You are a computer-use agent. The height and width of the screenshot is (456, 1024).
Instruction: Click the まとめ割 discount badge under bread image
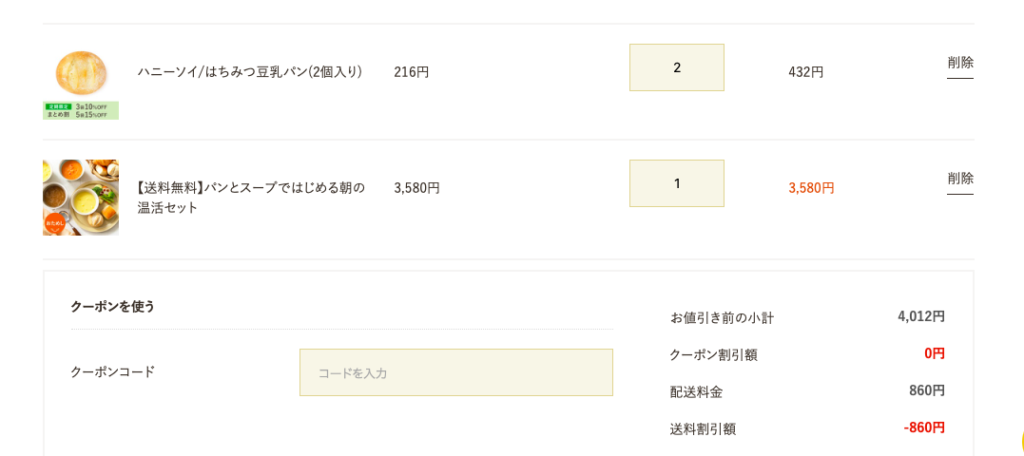pyautogui.click(x=81, y=110)
